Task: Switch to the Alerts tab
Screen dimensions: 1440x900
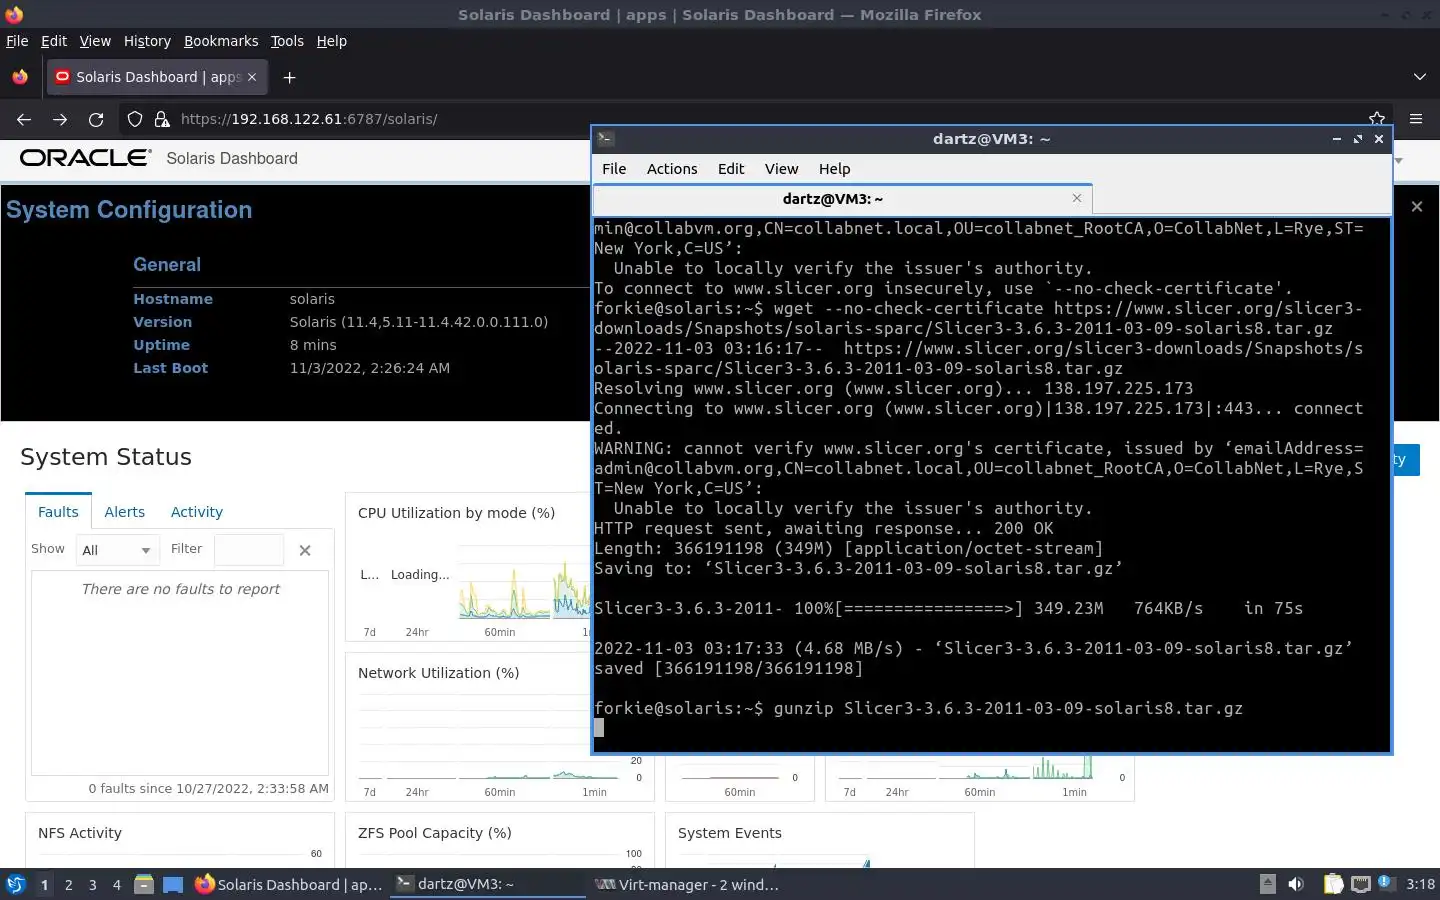Action: [125, 512]
